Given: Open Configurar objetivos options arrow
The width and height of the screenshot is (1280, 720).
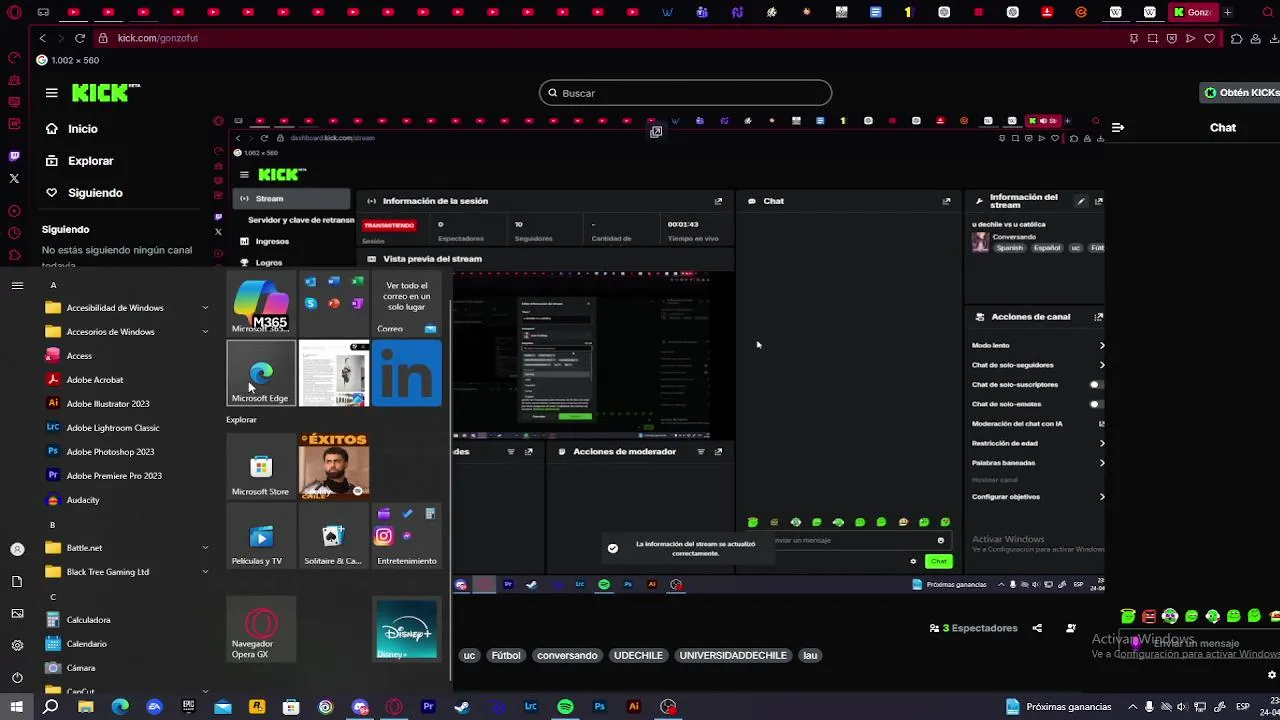Looking at the screenshot, I should coord(1101,497).
